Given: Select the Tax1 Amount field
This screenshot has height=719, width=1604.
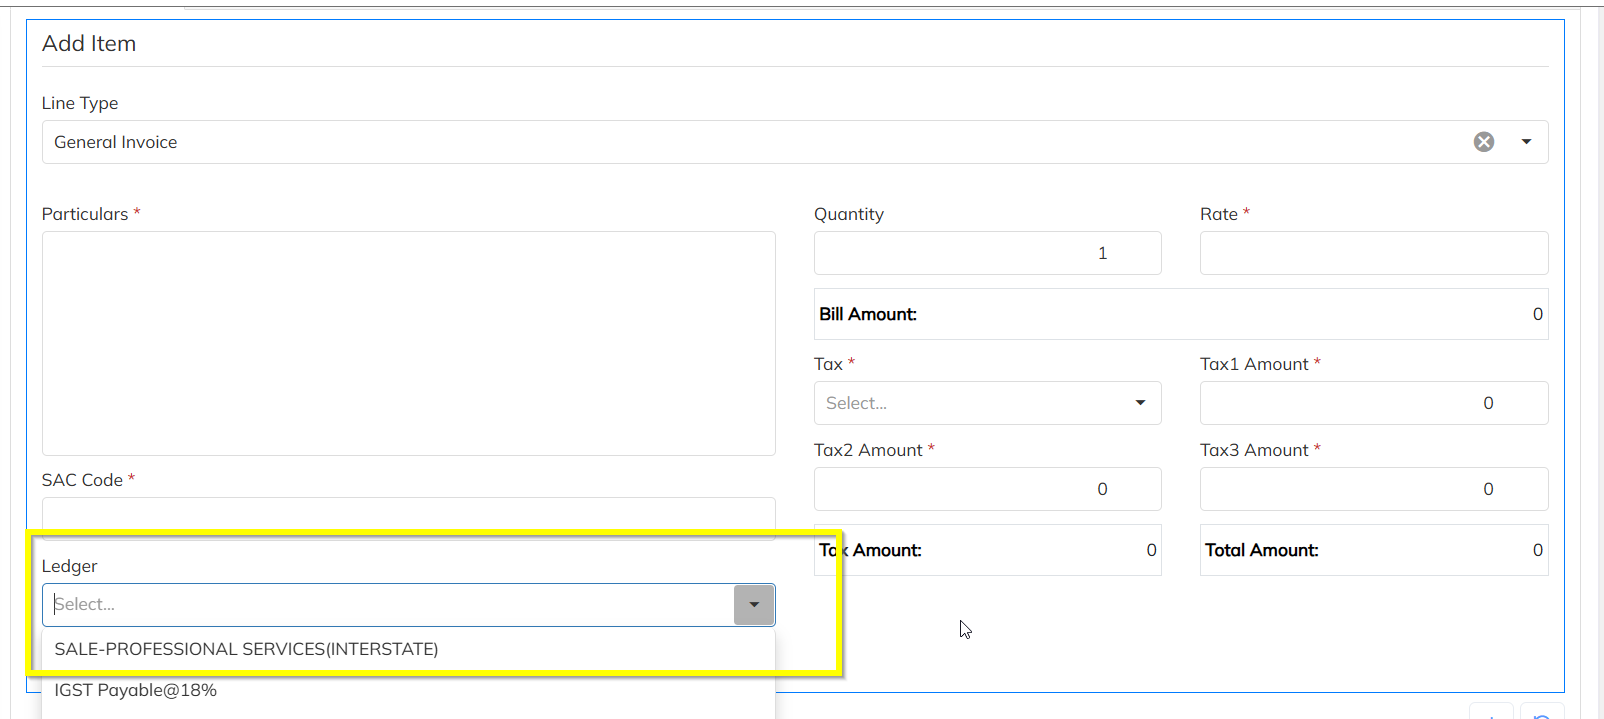Looking at the screenshot, I should 1373,403.
